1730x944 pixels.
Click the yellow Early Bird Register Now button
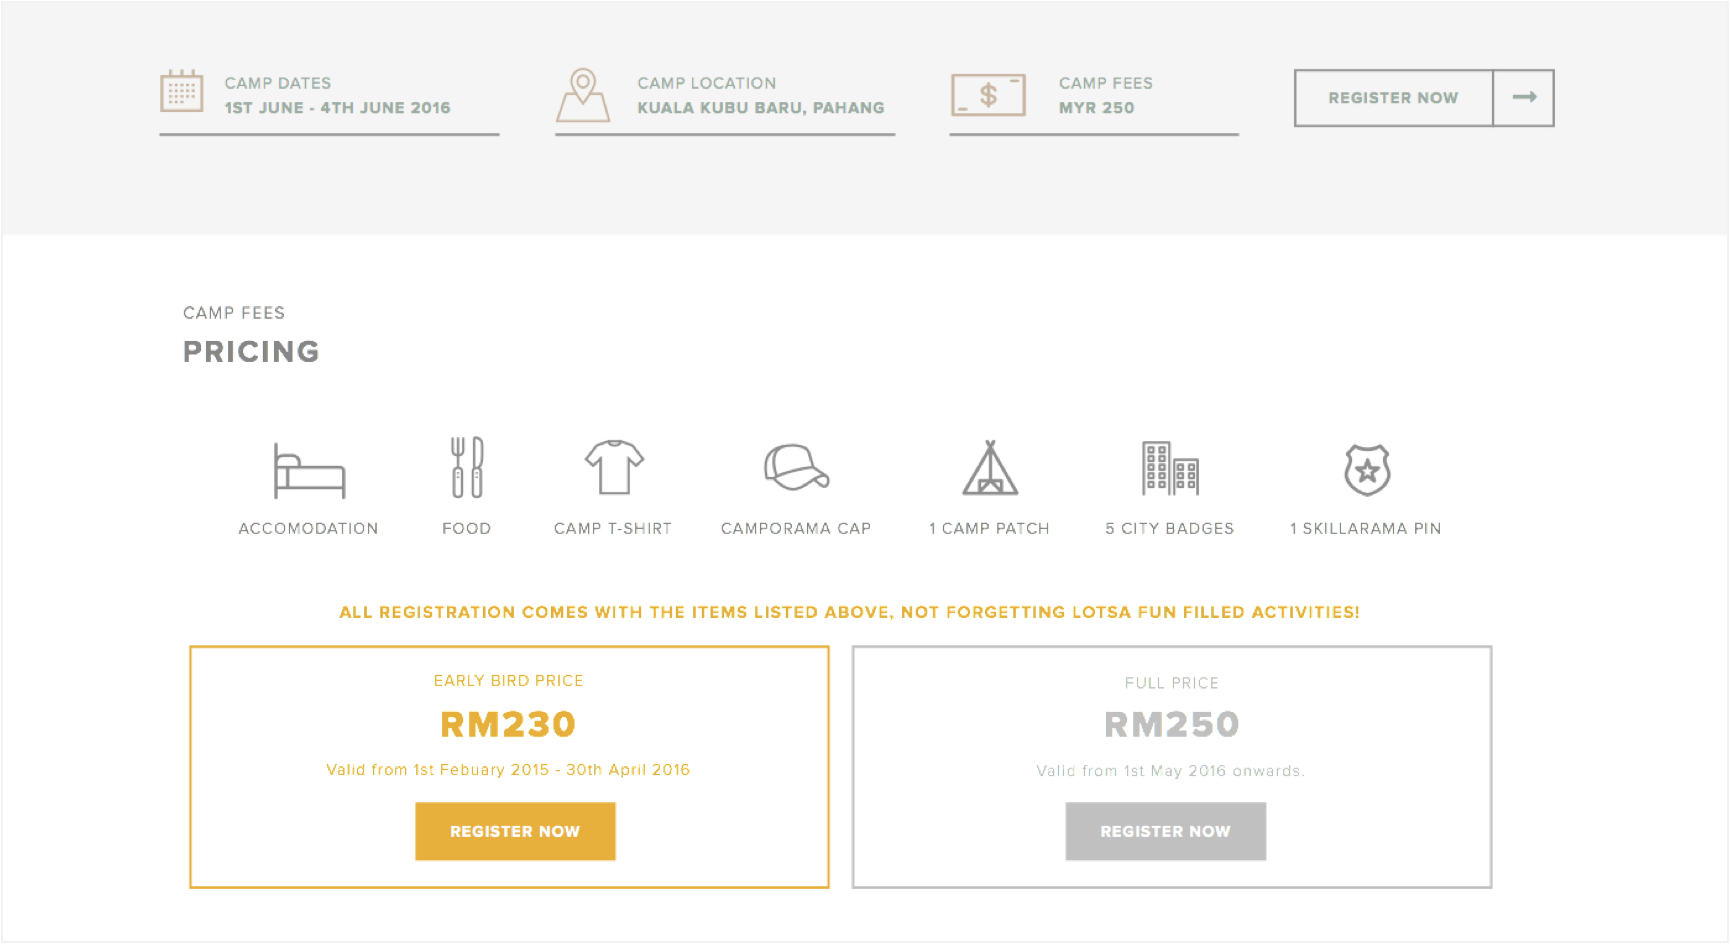515,831
